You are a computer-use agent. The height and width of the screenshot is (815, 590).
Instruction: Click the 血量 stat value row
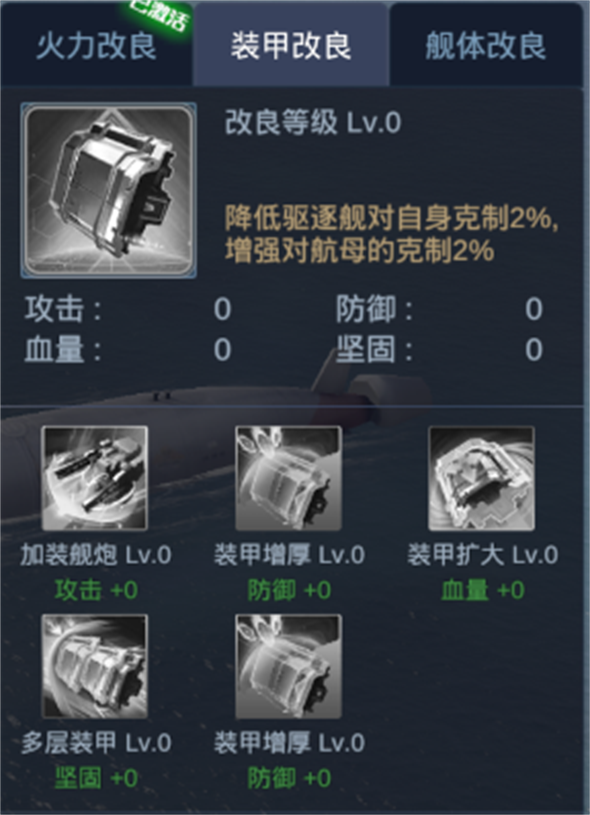128,349
